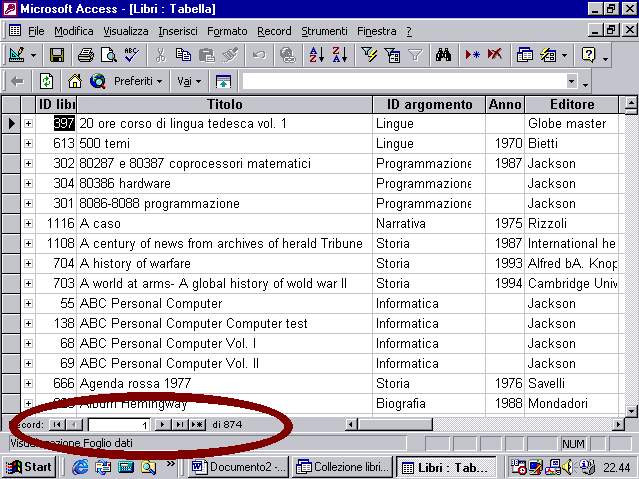Image resolution: width=639 pixels, height=479 pixels.
Task: Open the File menu
Action: pyautogui.click(x=36, y=31)
